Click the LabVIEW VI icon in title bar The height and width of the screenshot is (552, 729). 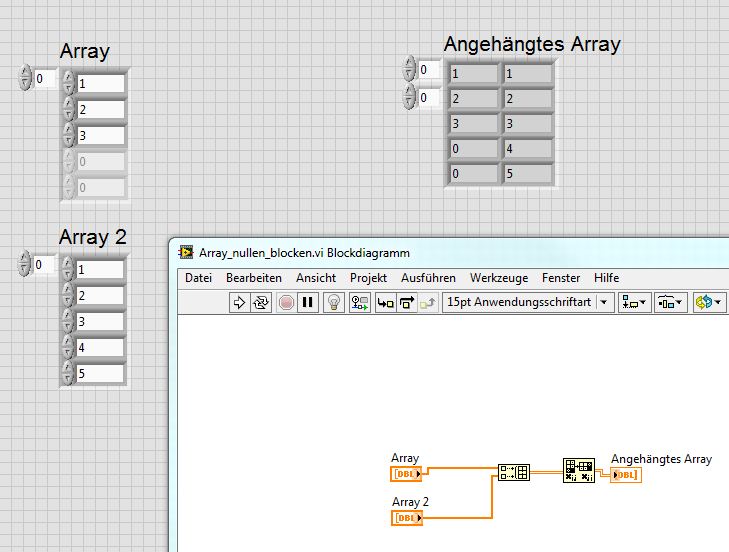point(186,253)
